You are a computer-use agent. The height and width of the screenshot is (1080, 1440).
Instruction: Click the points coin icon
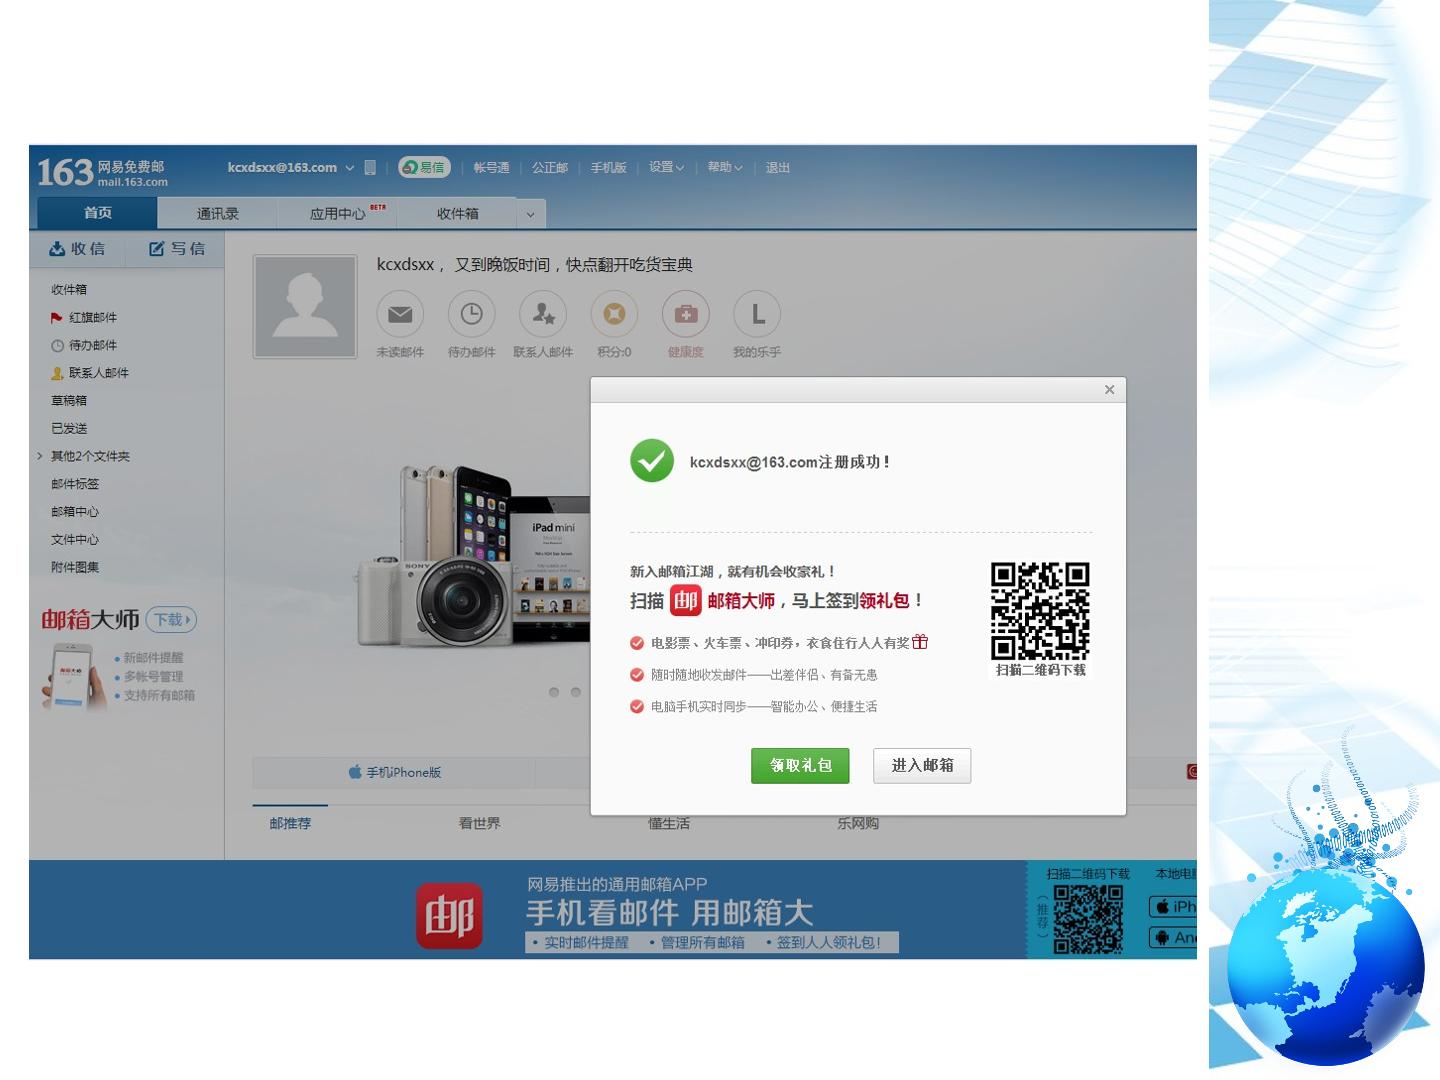tap(614, 314)
